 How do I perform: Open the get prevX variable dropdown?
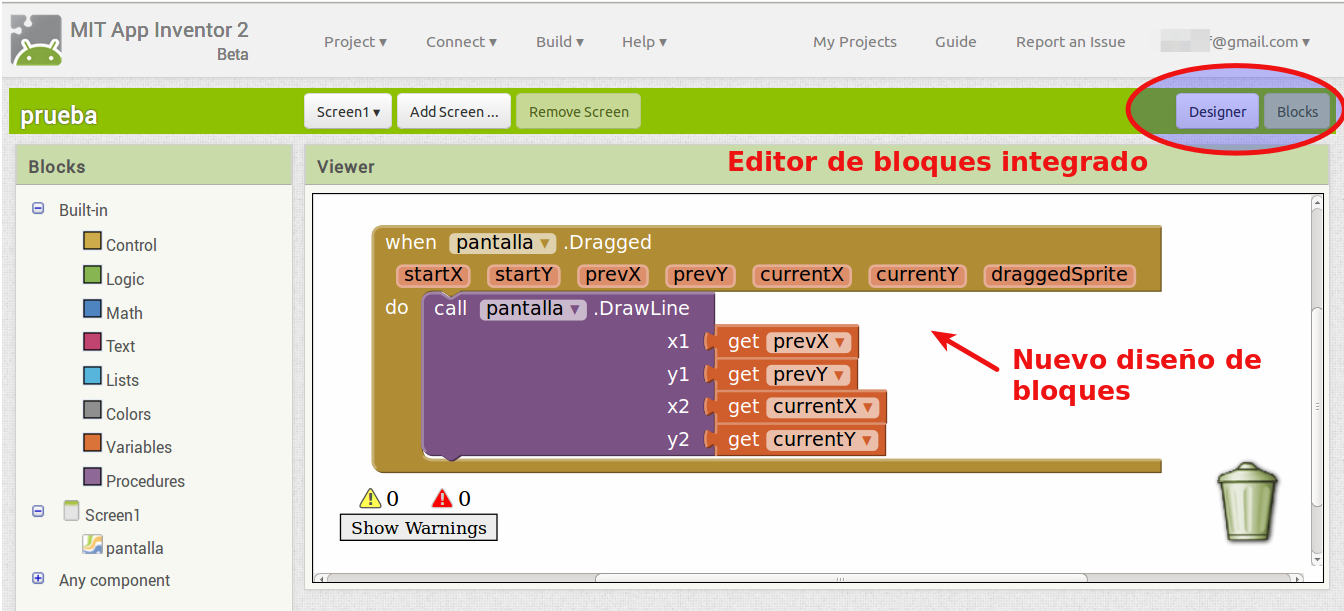[808, 342]
